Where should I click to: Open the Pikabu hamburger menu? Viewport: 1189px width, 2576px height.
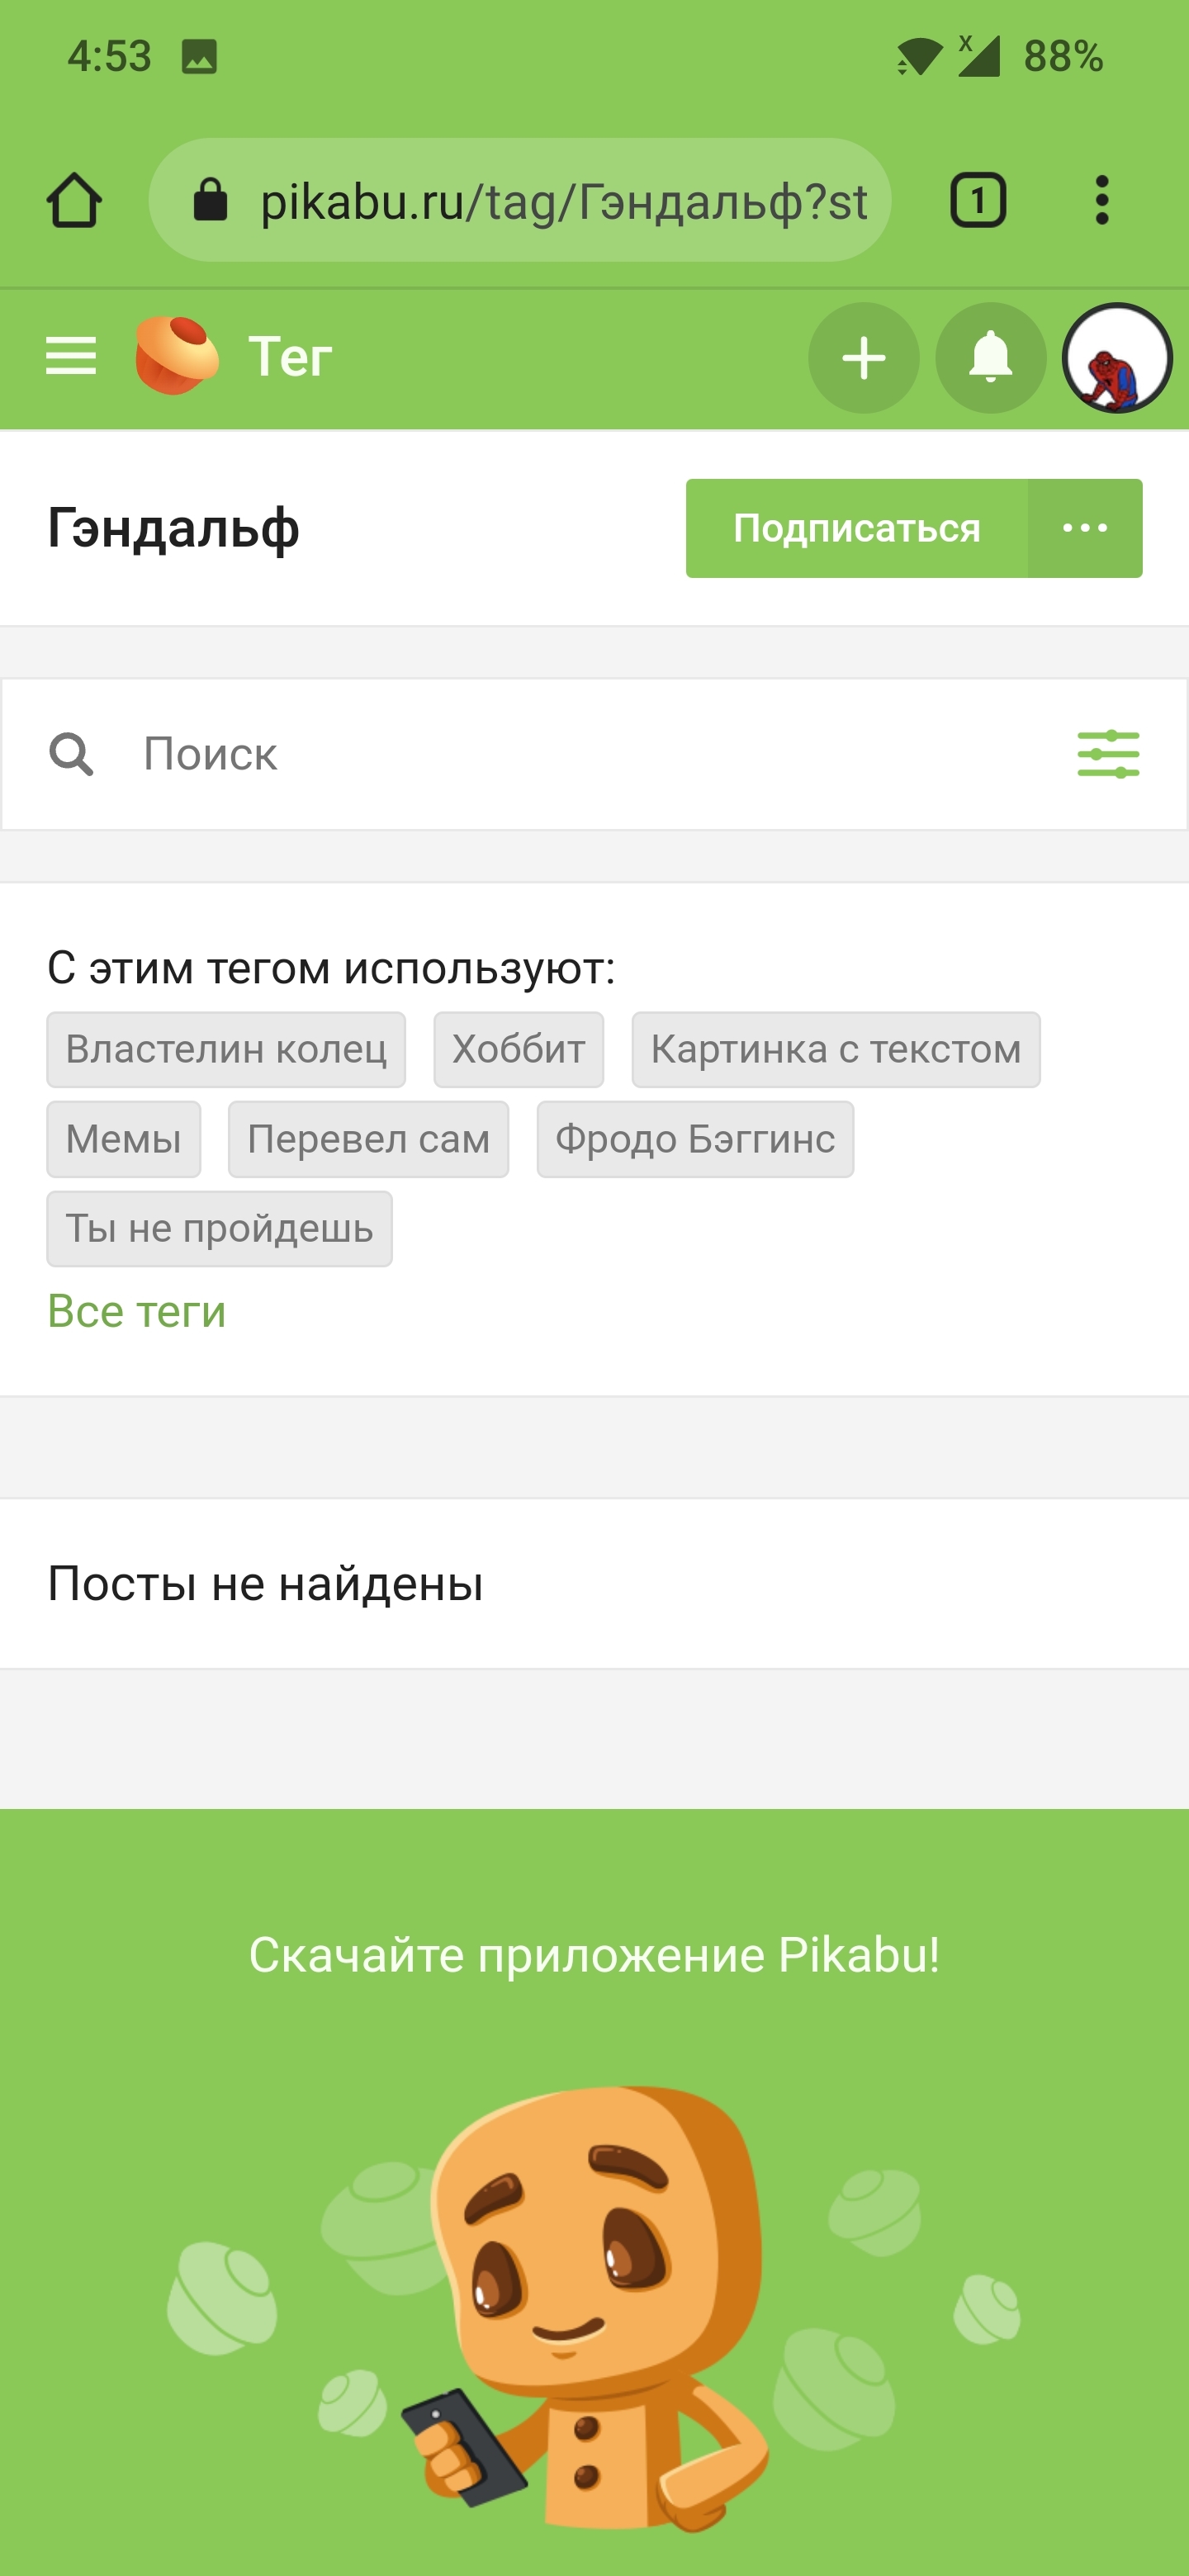(x=71, y=356)
